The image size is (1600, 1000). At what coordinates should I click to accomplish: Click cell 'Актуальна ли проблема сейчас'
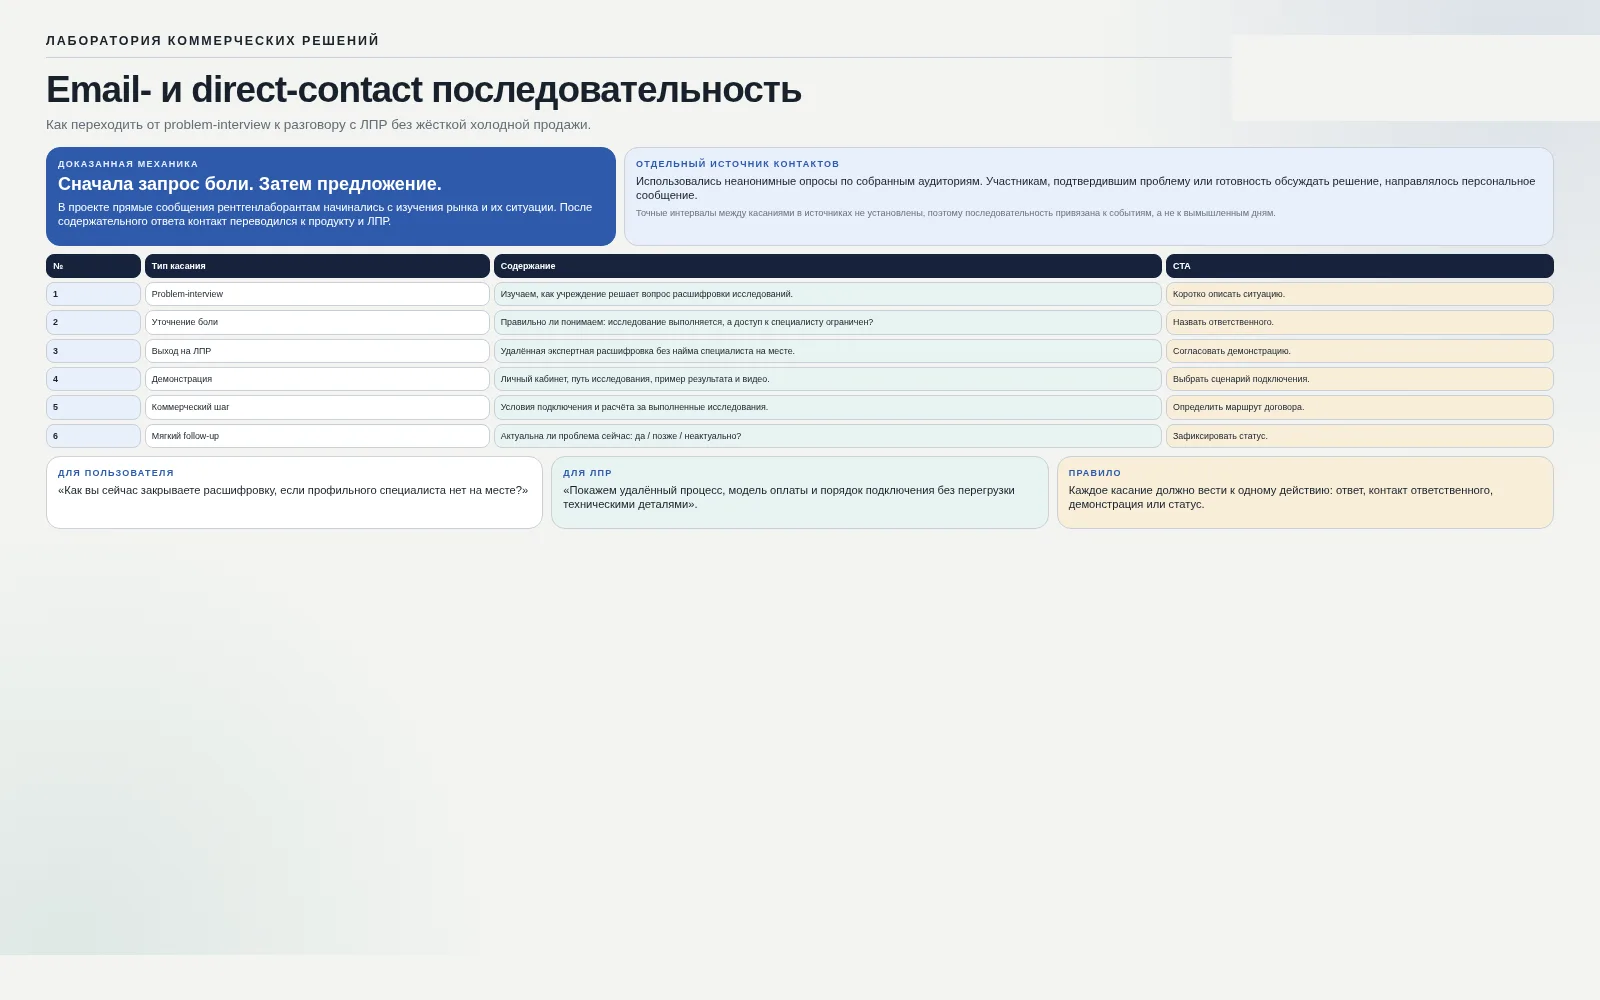pyautogui.click(x=827, y=436)
